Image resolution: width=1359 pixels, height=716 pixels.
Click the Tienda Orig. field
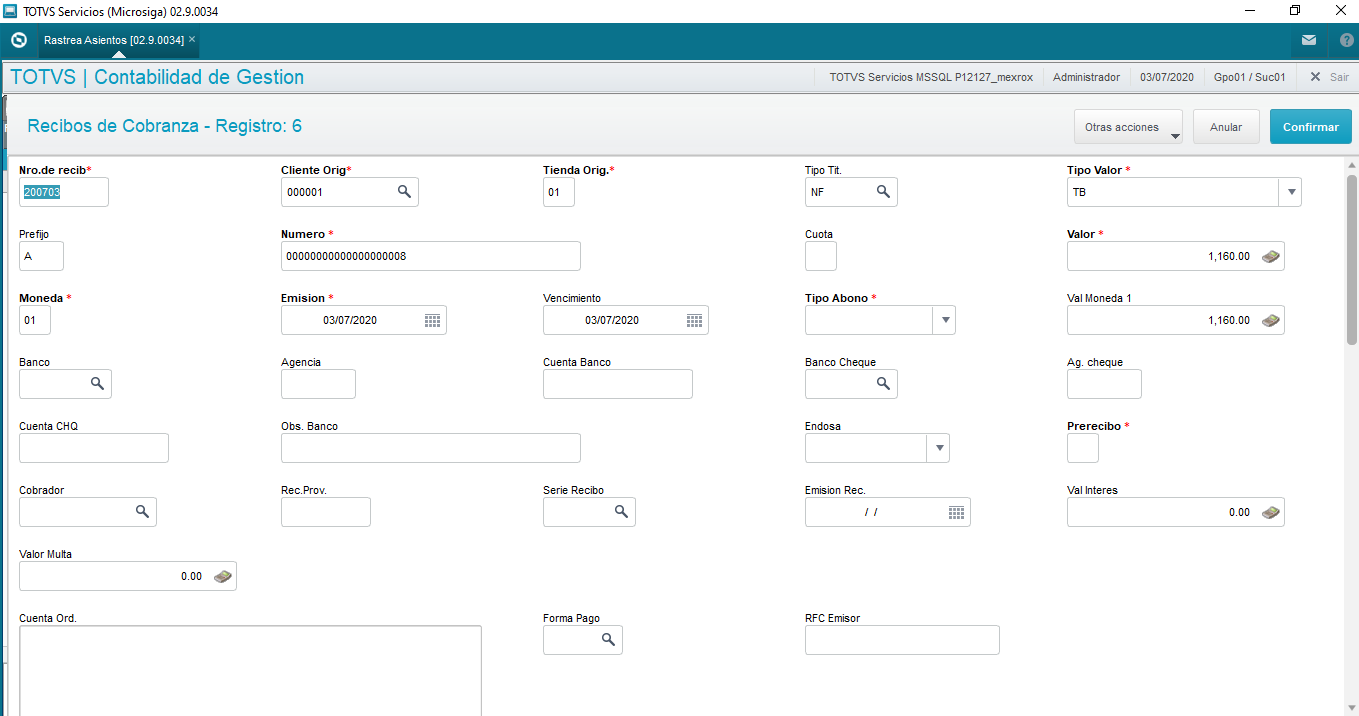[559, 192]
